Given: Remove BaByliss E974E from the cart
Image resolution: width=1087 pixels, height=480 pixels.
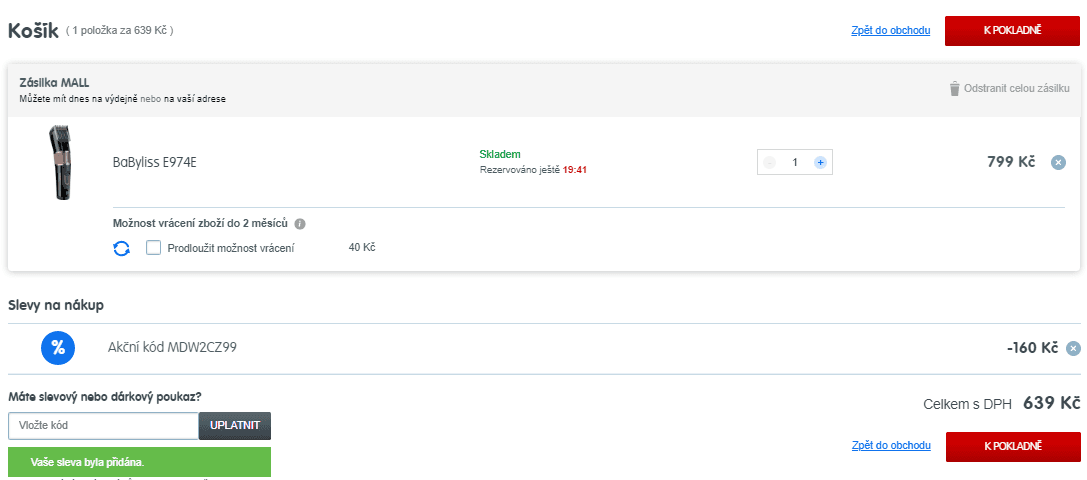Looking at the screenshot, I should coord(1058,162).
